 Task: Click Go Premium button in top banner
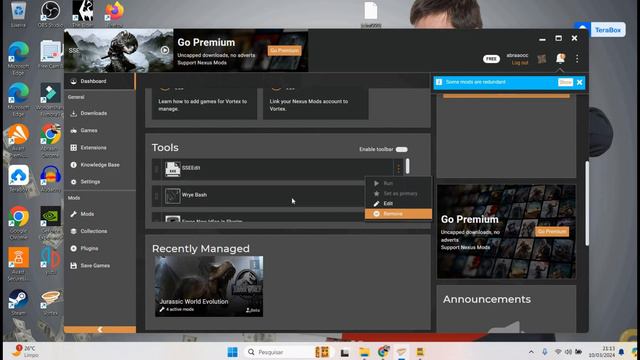coord(284,50)
